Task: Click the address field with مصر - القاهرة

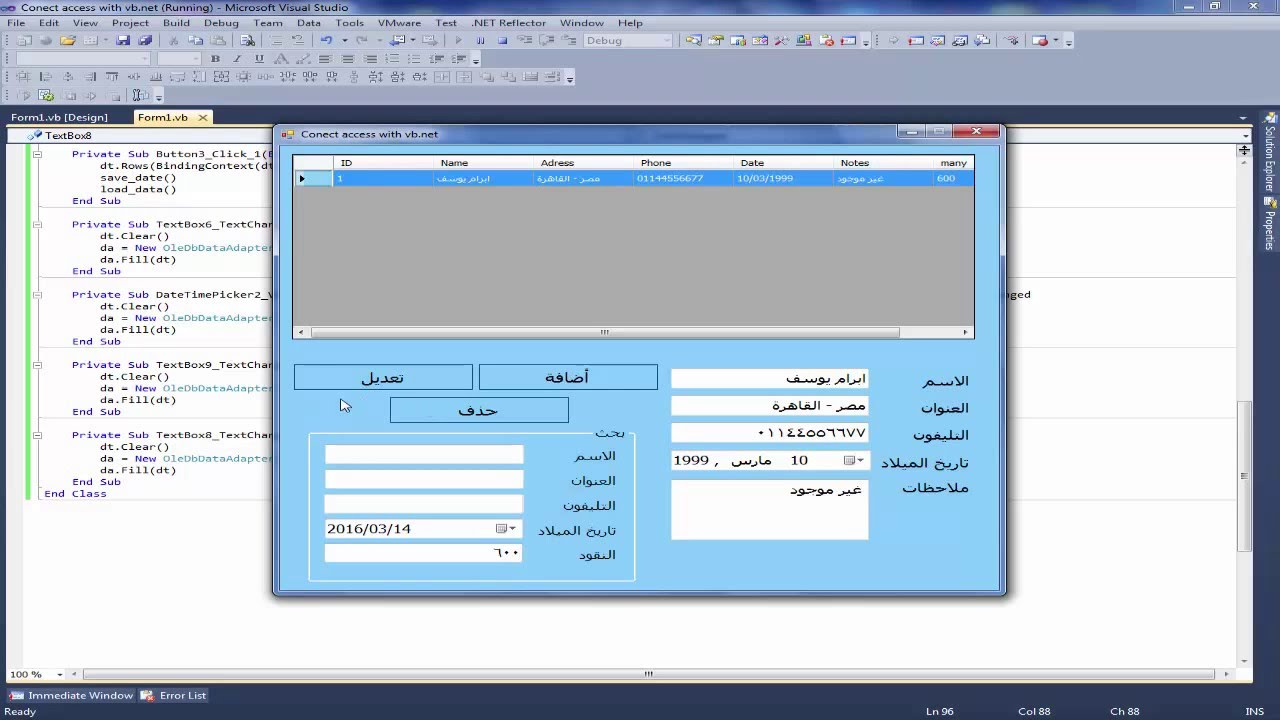Action: coord(770,406)
